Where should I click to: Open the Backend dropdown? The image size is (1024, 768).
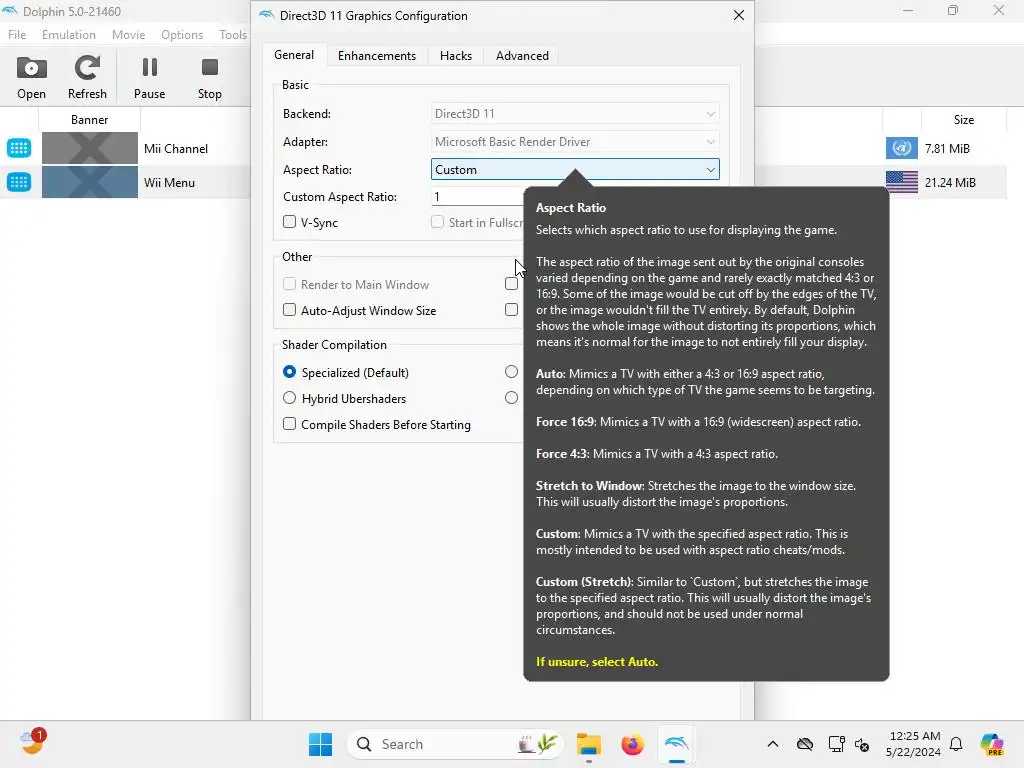click(x=575, y=114)
